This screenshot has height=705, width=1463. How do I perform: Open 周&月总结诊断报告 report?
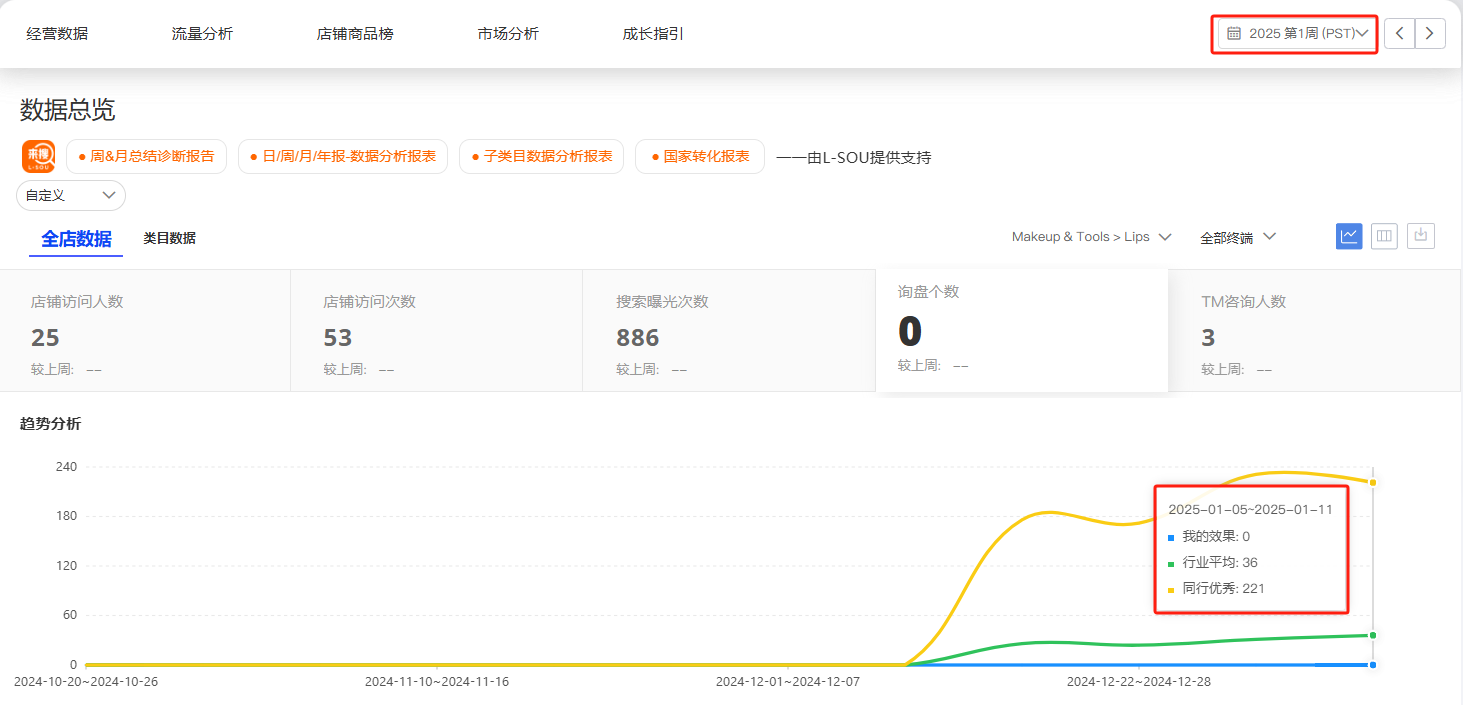(x=146, y=157)
